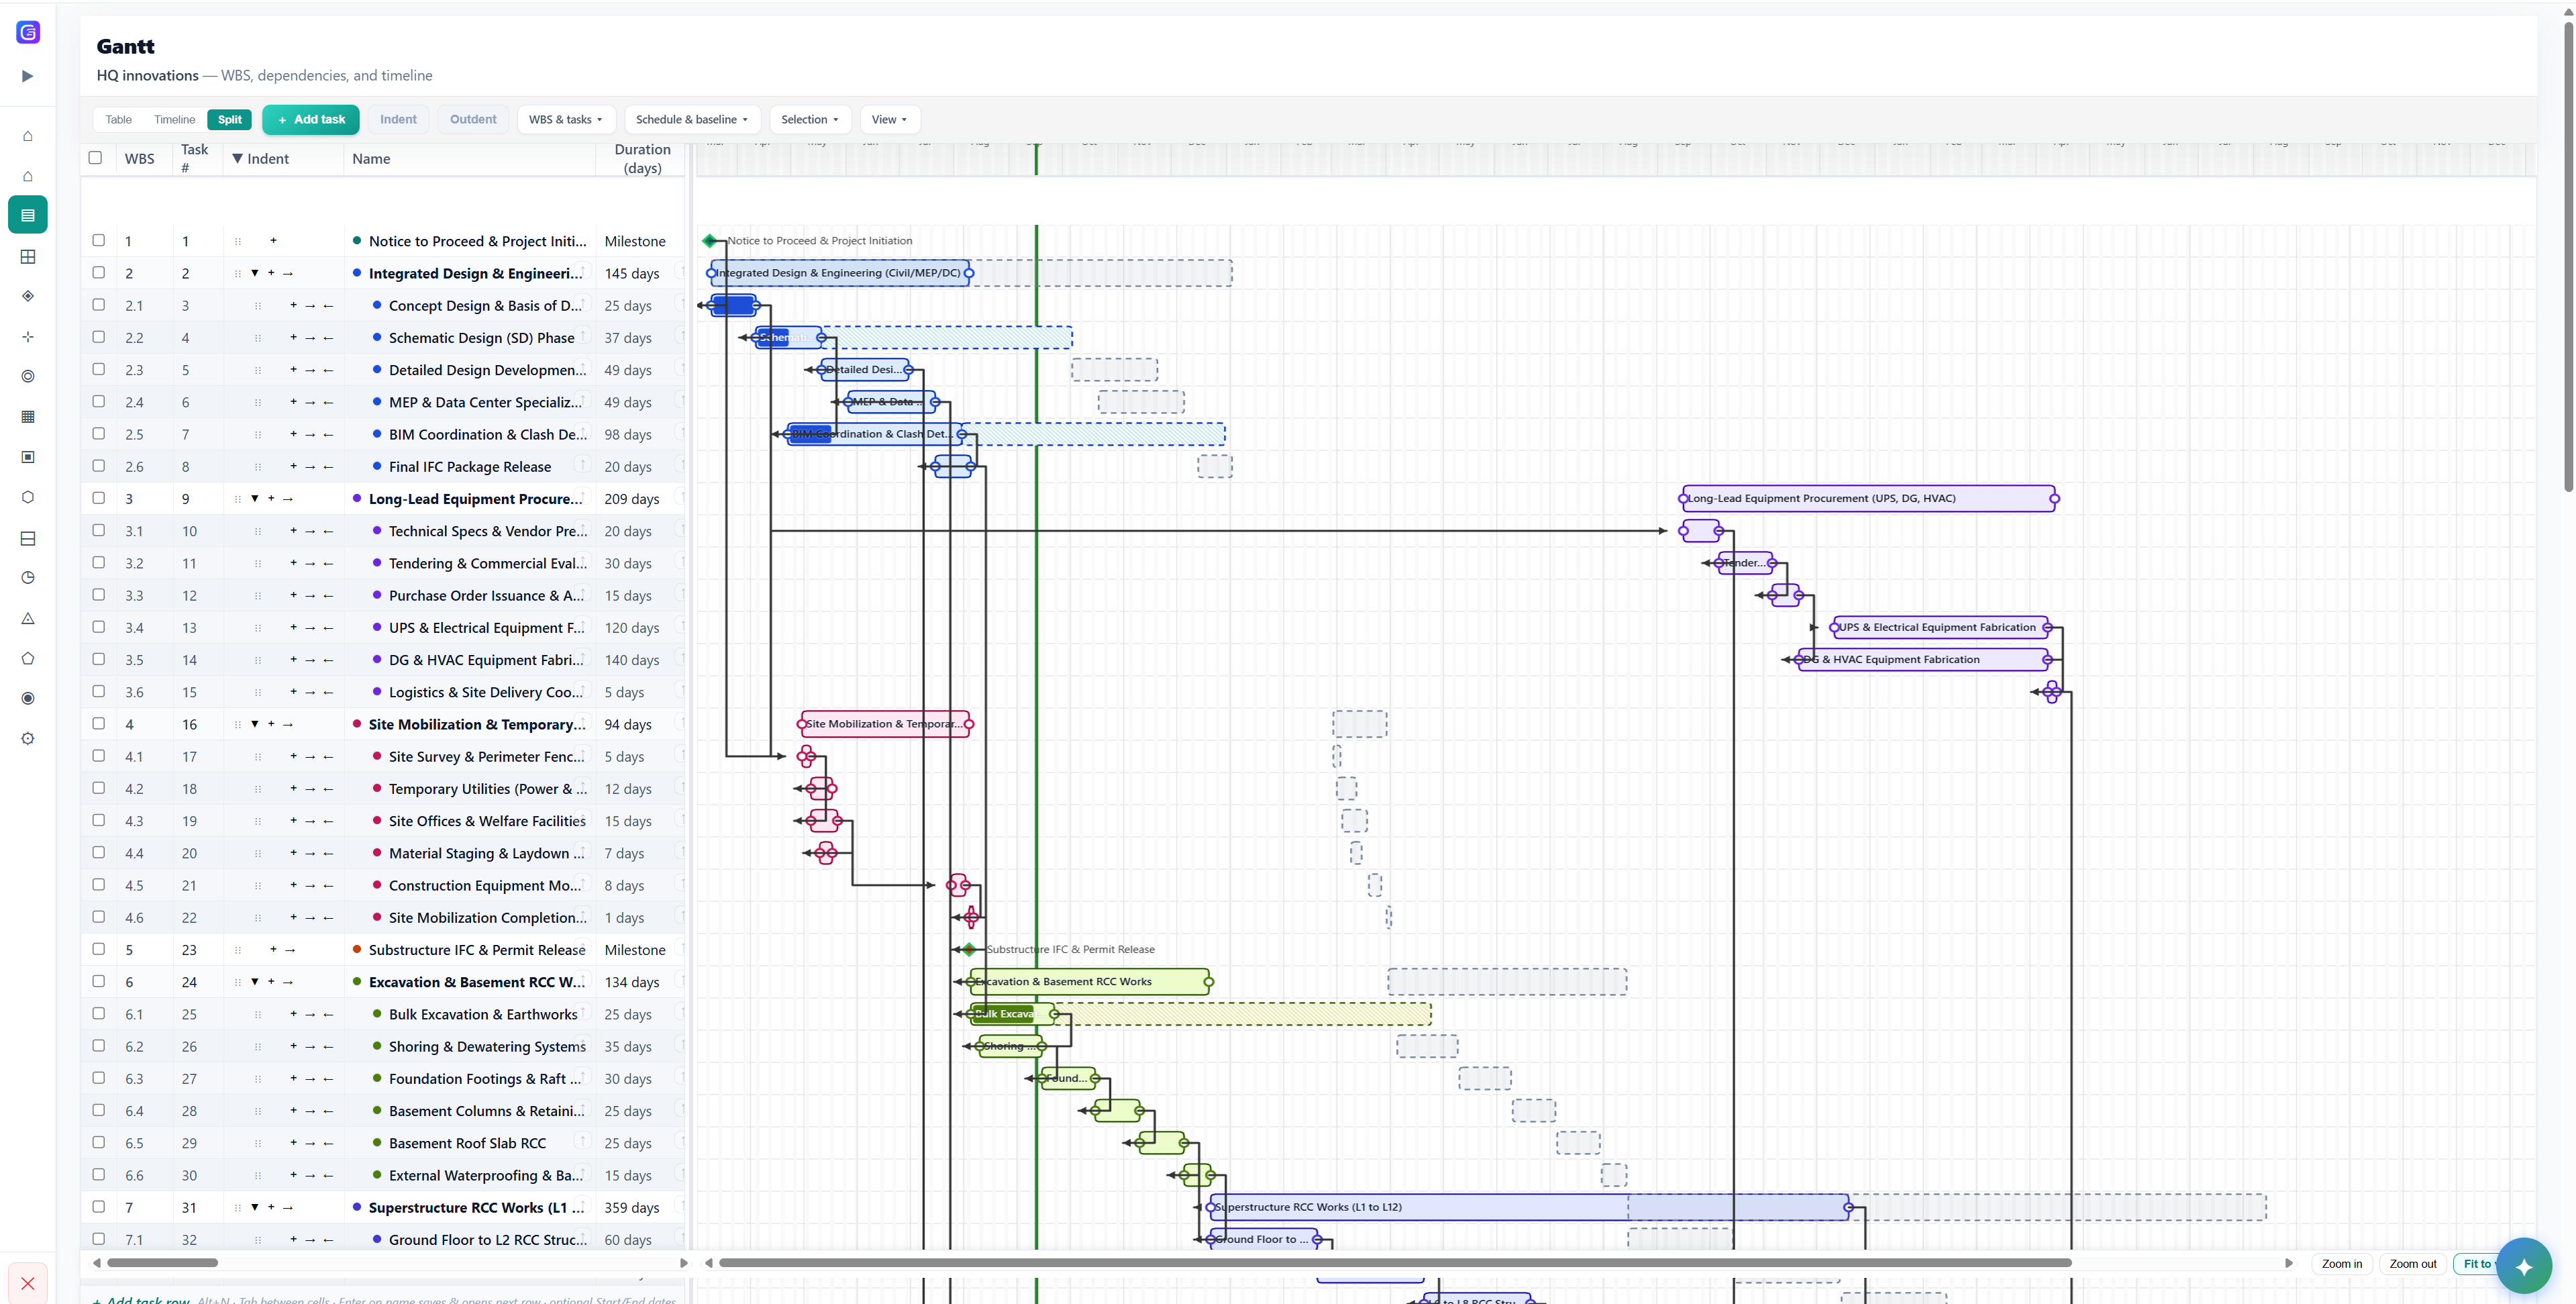Open the WBS & tasks dropdown
The height and width of the screenshot is (1304, 2576).
click(566, 120)
